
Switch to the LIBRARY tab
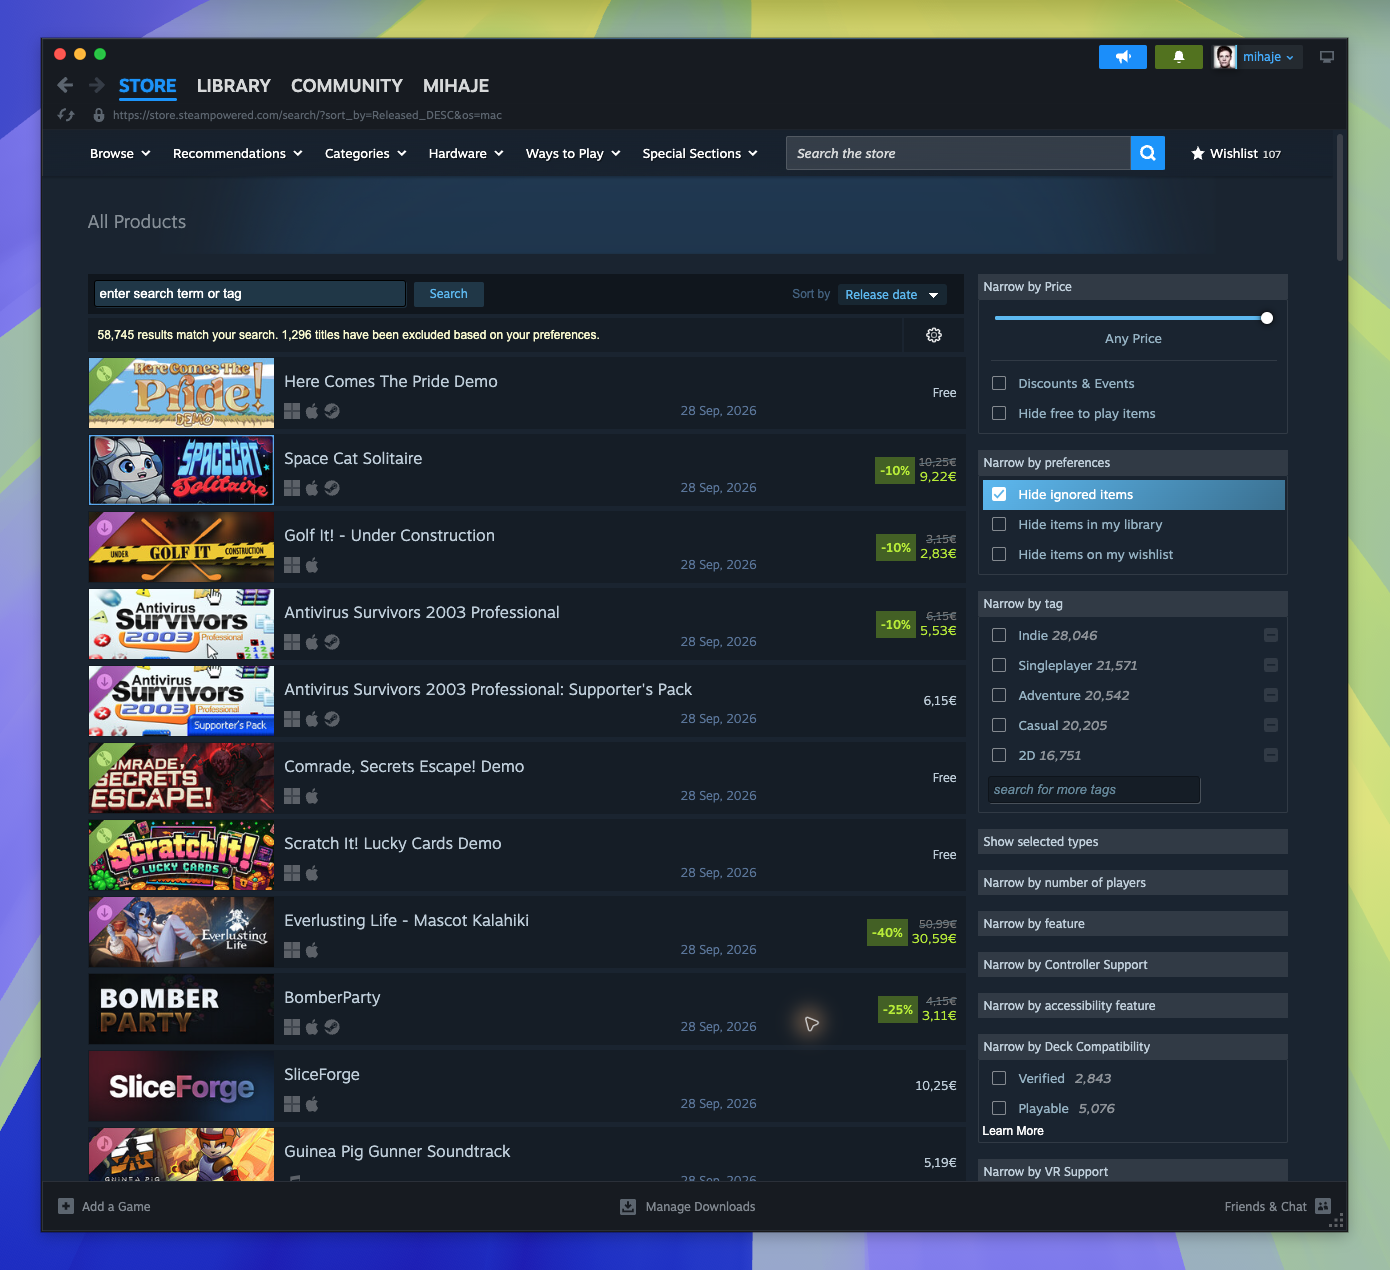[x=234, y=86]
